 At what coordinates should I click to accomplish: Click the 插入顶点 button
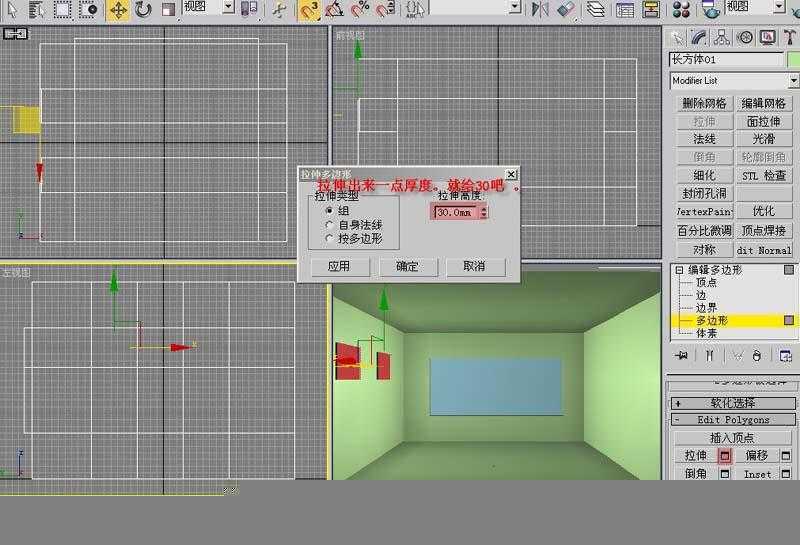[732, 438]
